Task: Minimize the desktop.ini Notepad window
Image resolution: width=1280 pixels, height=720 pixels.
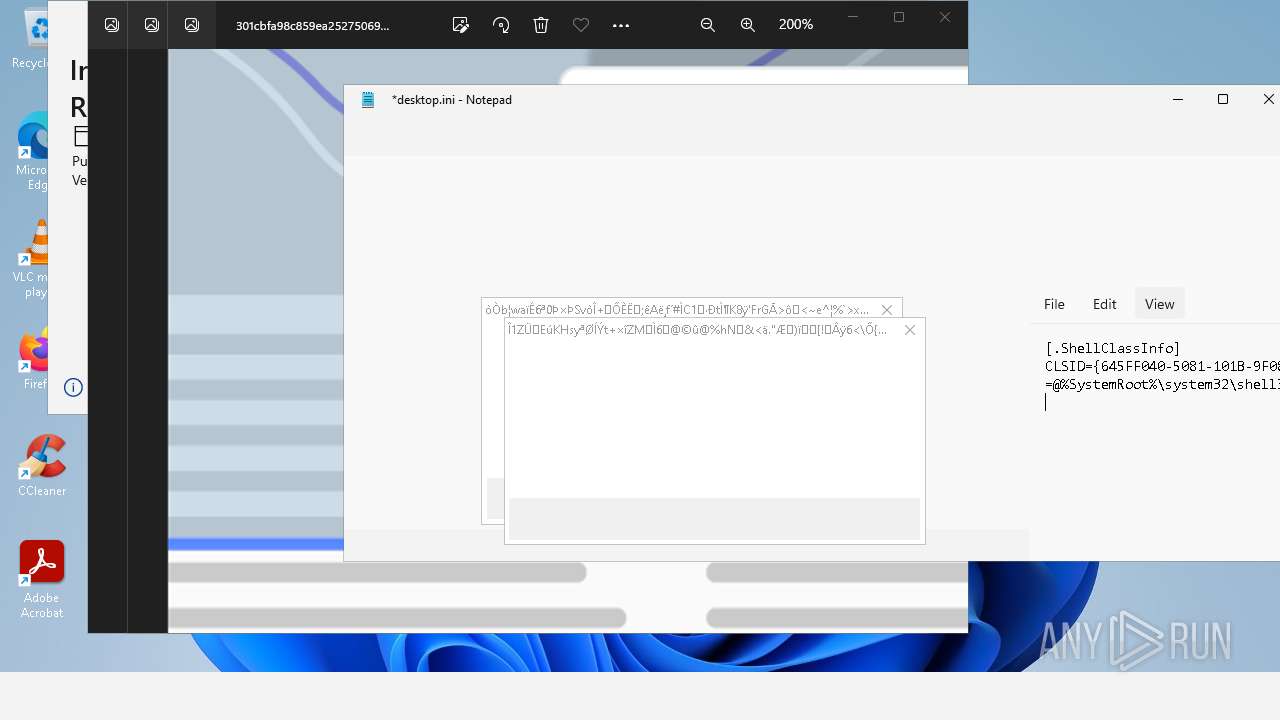Action: (x=1178, y=99)
